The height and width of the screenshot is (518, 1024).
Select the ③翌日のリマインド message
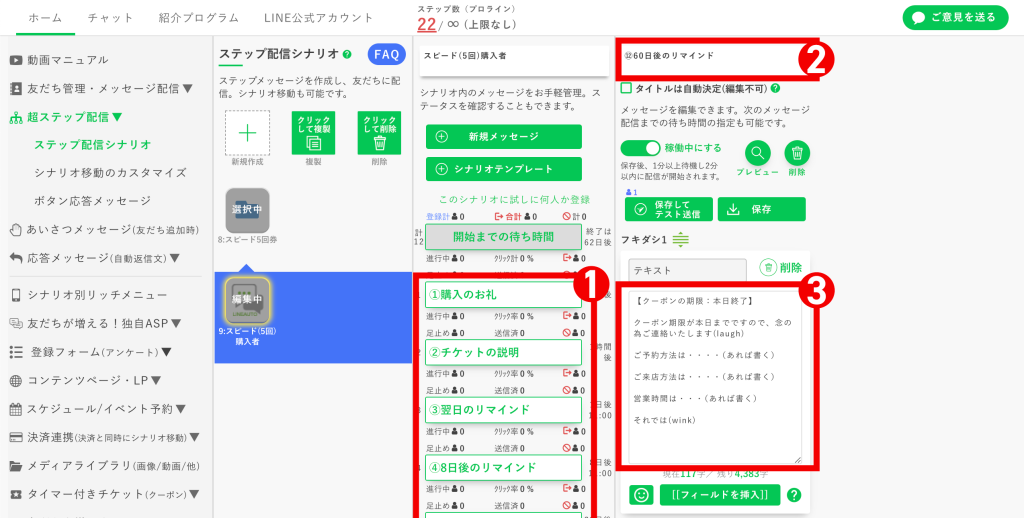pos(504,410)
